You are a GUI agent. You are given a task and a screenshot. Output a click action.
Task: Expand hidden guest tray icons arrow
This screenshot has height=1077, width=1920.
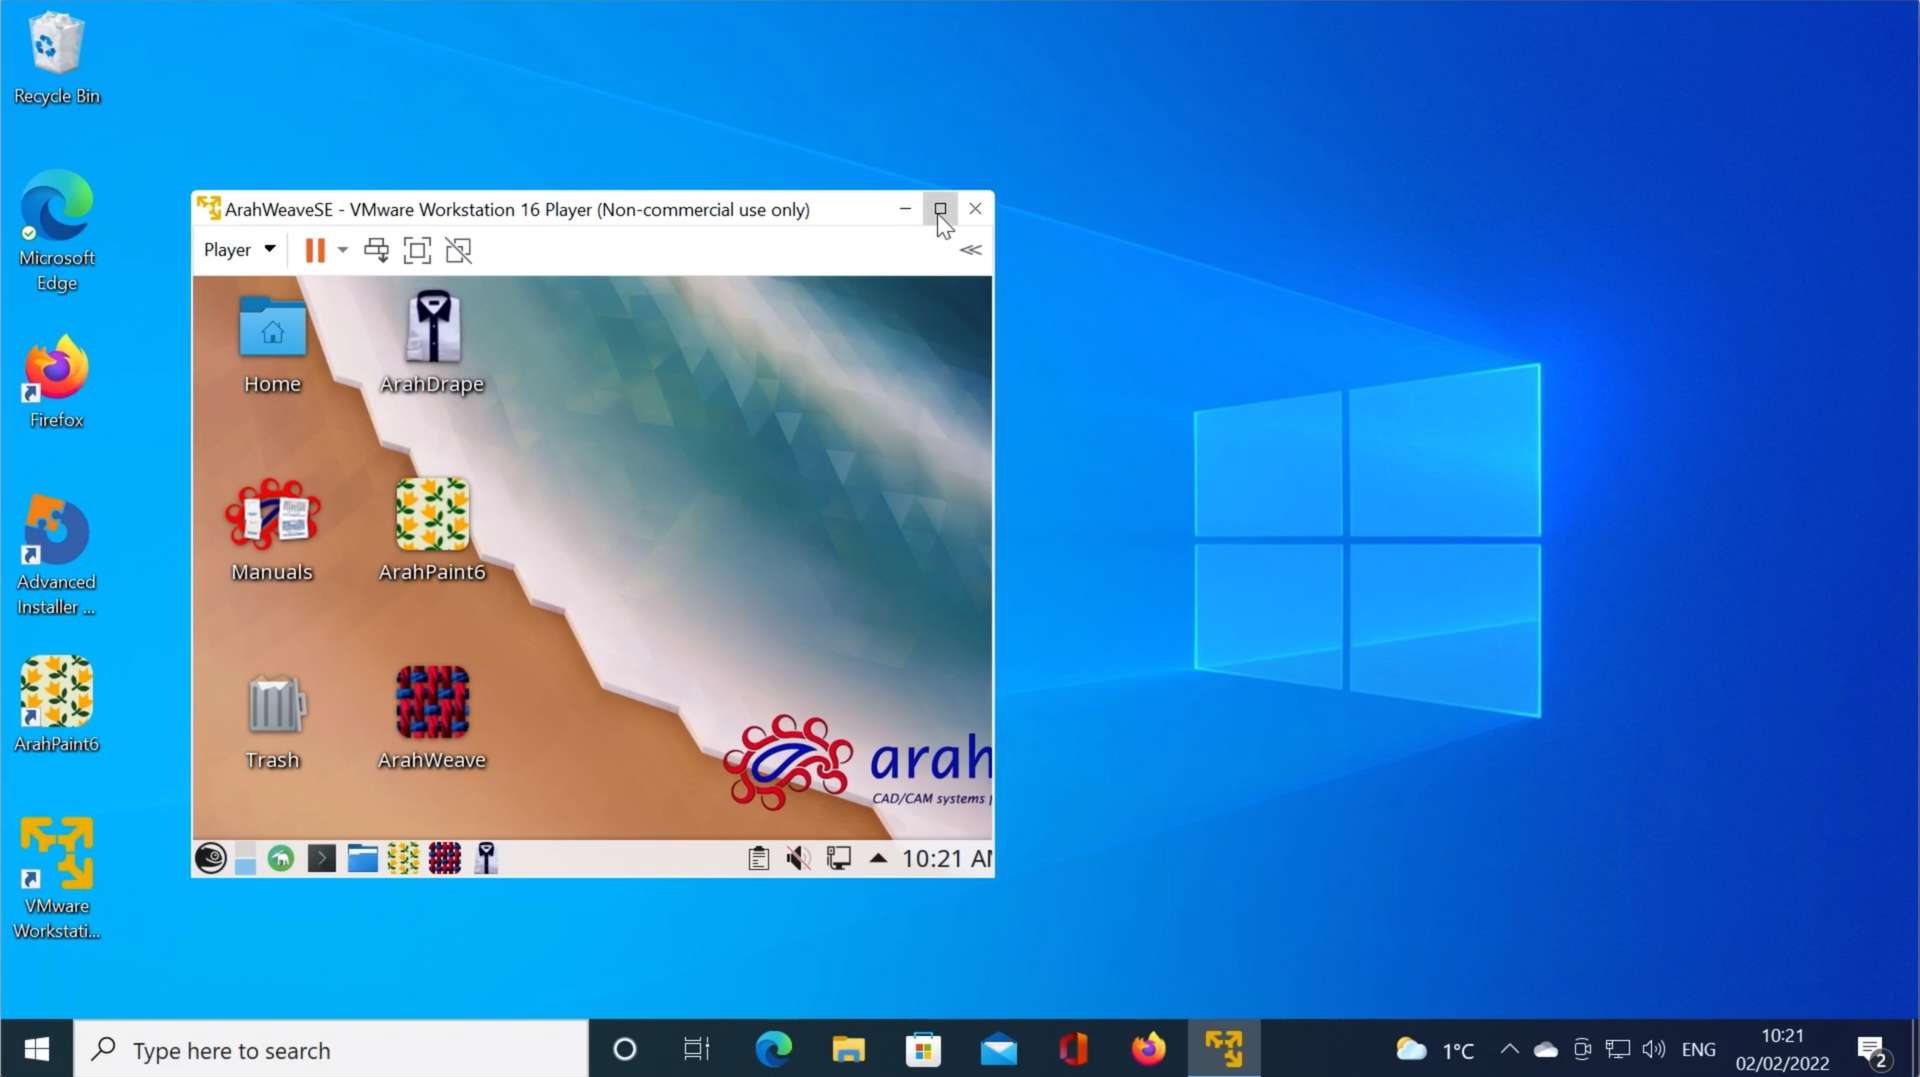tap(878, 858)
